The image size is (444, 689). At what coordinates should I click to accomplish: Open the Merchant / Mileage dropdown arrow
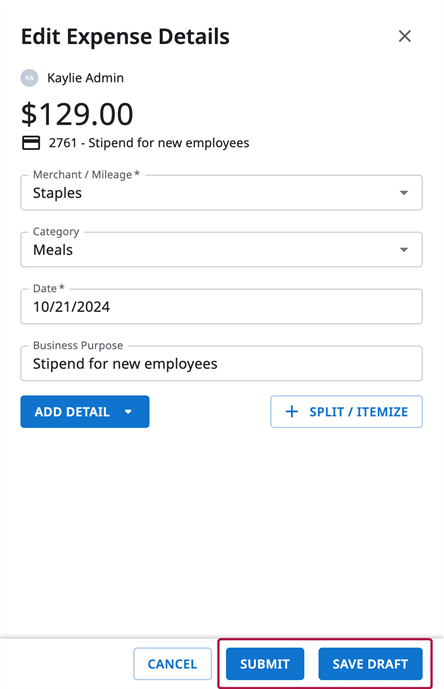coord(404,193)
